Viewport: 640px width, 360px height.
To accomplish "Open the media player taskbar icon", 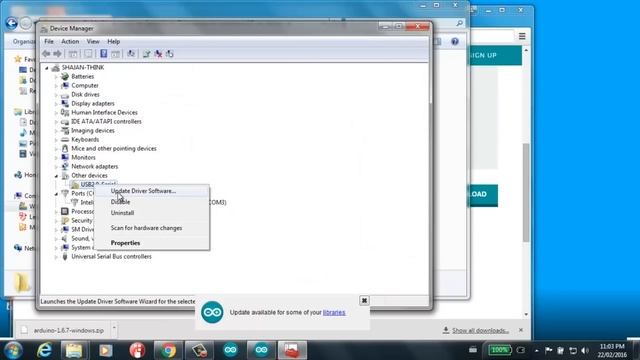I will (x=106, y=350).
